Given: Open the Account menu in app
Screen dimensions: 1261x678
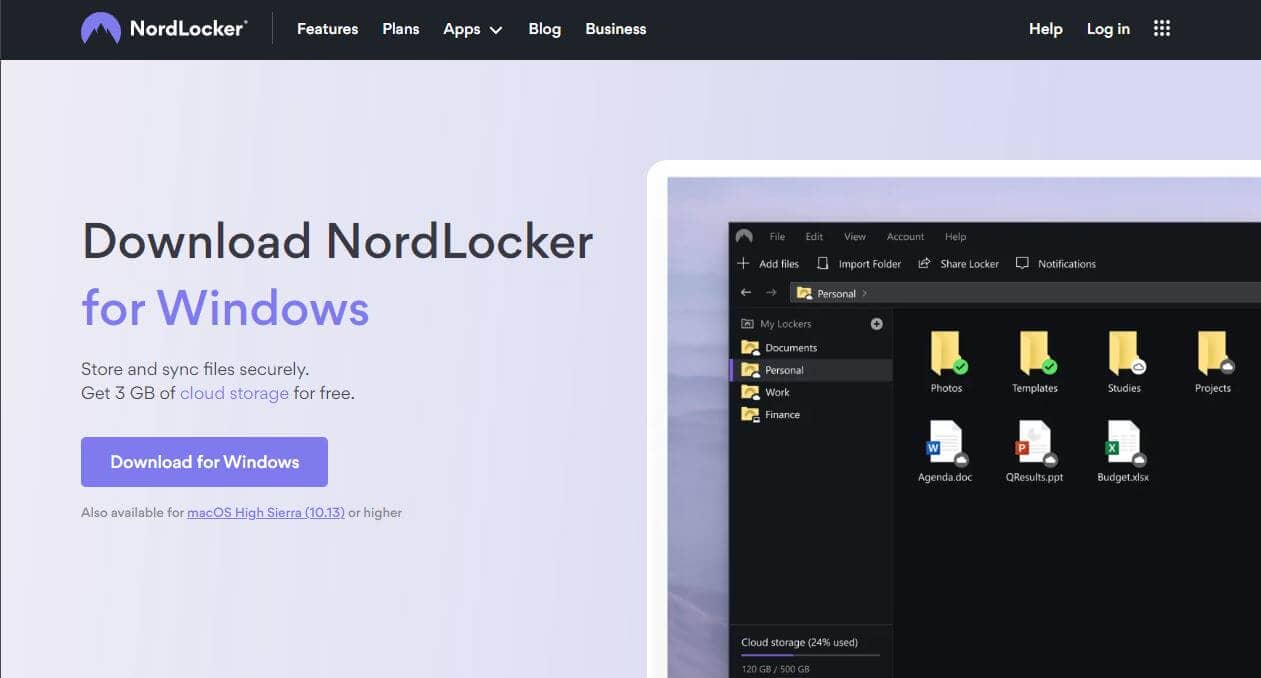Looking at the screenshot, I should (x=904, y=236).
